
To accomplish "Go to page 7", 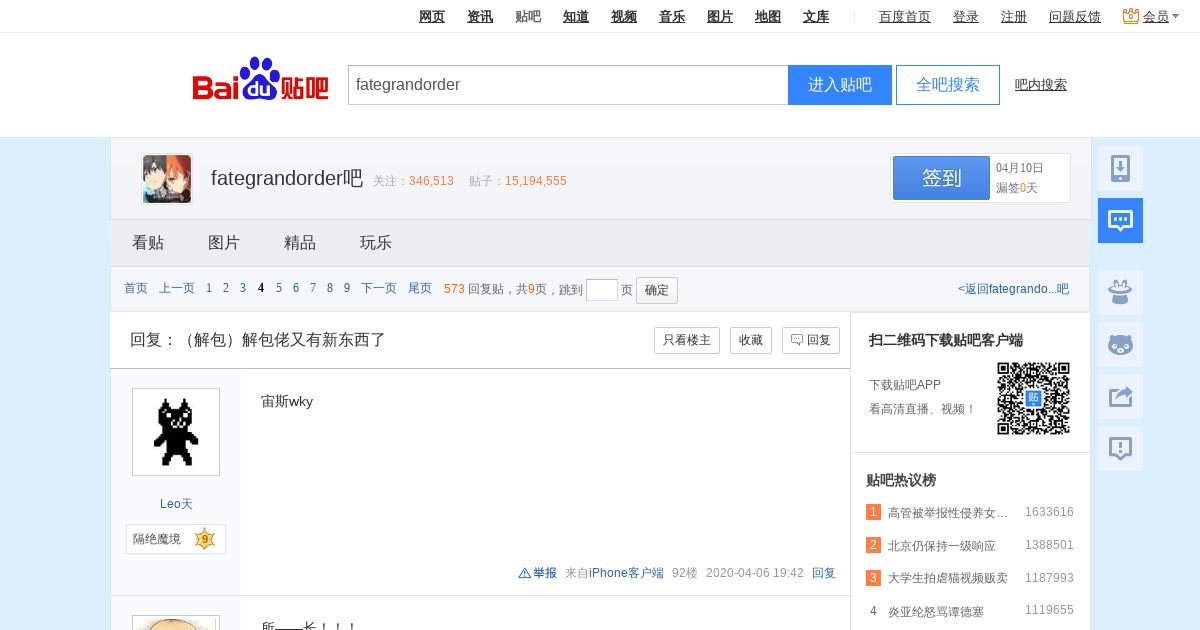I will [x=313, y=289].
